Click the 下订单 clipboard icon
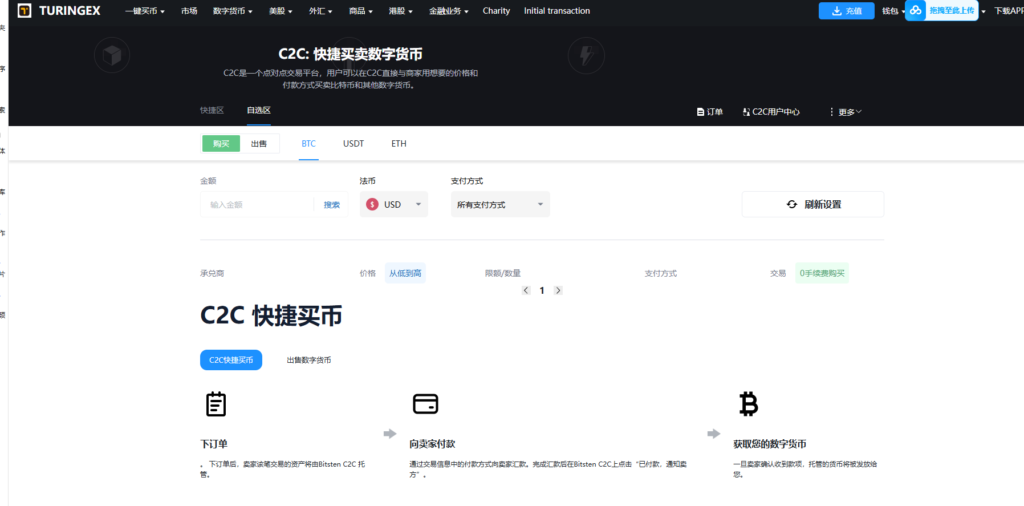 point(216,404)
